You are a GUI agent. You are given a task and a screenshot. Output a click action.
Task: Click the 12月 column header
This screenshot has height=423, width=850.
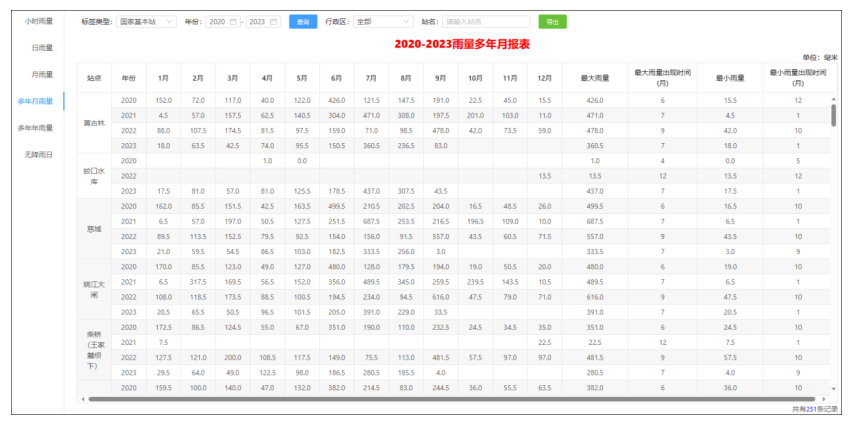pos(545,78)
